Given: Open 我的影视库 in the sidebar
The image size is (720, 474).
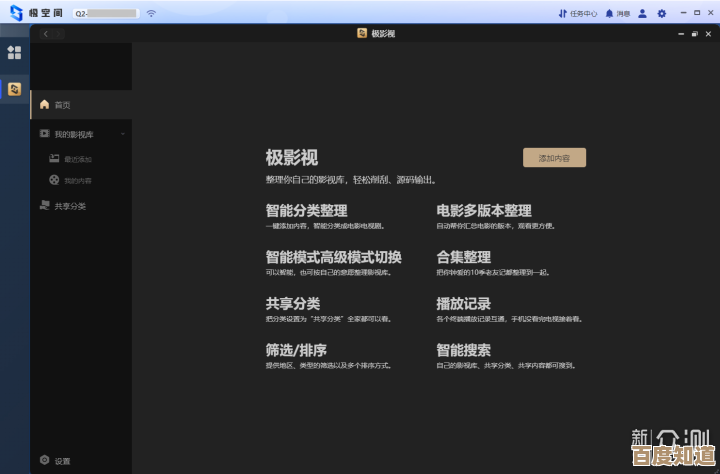Looking at the screenshot, I should (x=73, y=134).
